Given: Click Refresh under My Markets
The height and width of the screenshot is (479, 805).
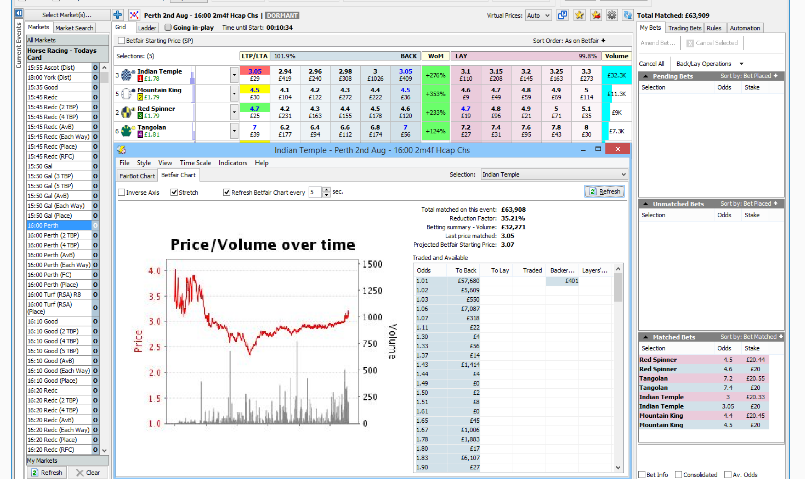Looking at the screenshot, I should (47, 472).
